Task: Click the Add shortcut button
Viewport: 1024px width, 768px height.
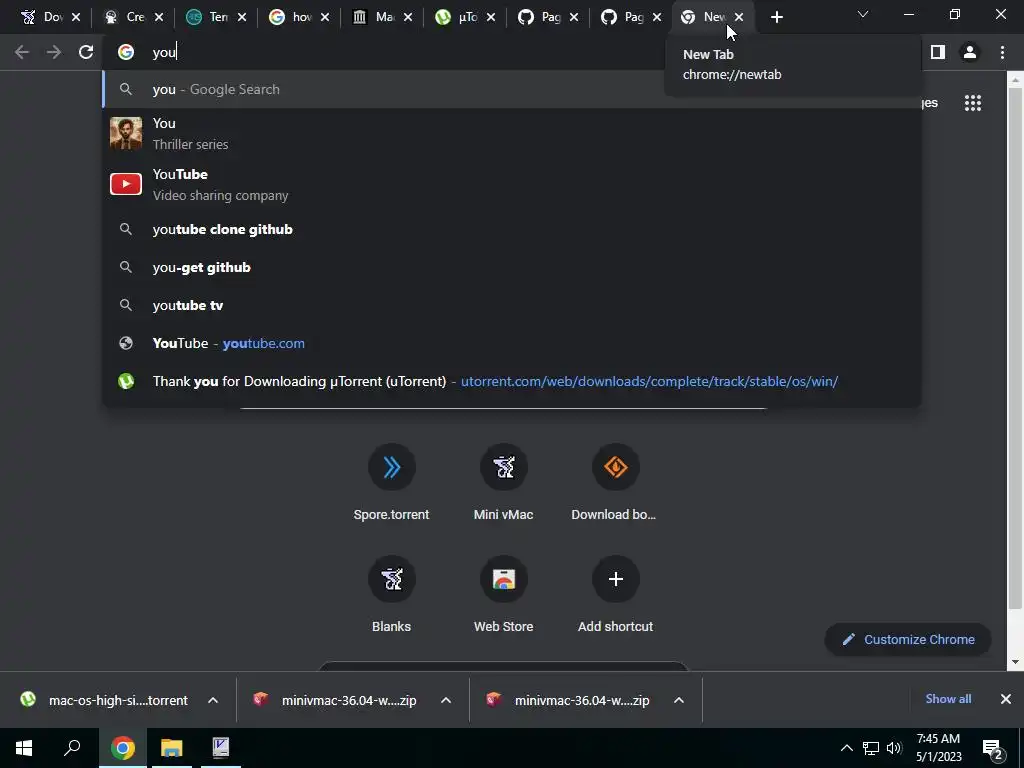Action: click(615, 594)
